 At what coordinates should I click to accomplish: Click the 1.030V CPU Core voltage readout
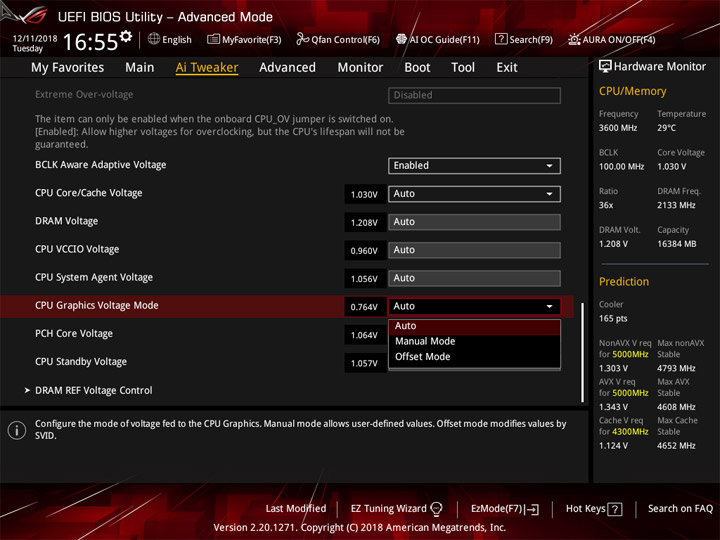(x=365, y=194)
